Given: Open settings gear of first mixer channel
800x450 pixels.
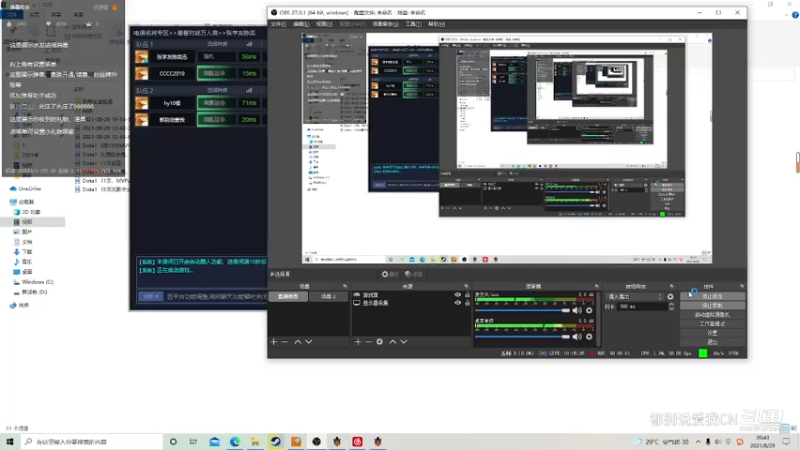Looking at the screenshot, I should pyautogui.click(x=589, y=310).
